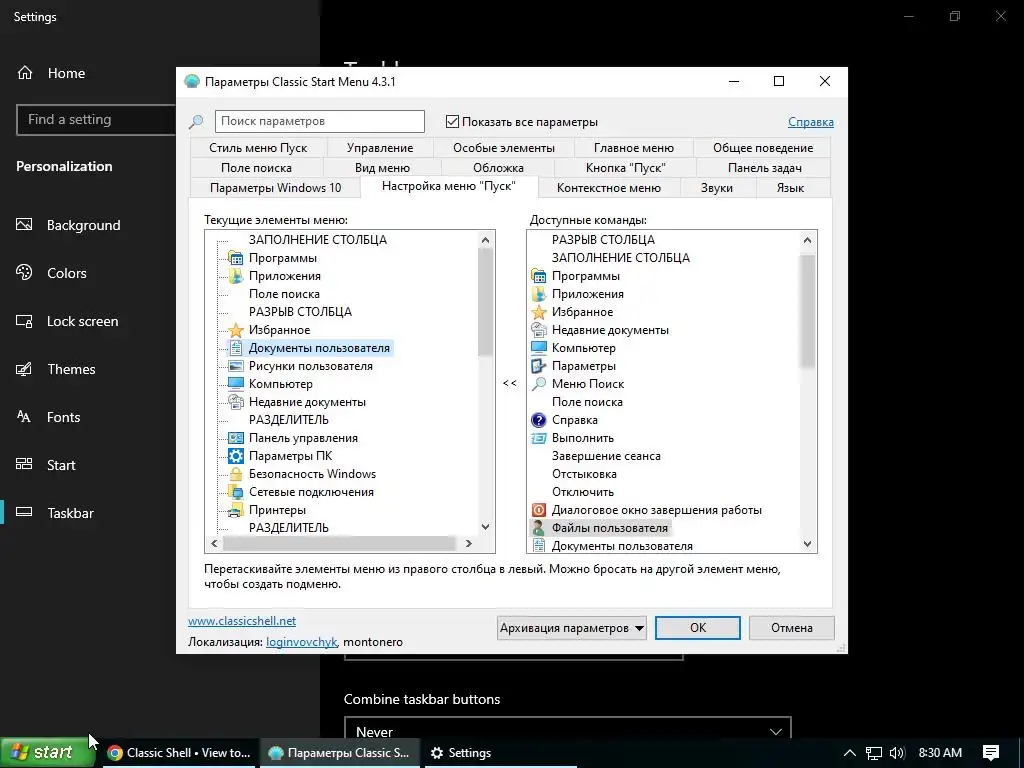
Task: Click the Документы пользователя icon in left list
Action: coord(236,348)
